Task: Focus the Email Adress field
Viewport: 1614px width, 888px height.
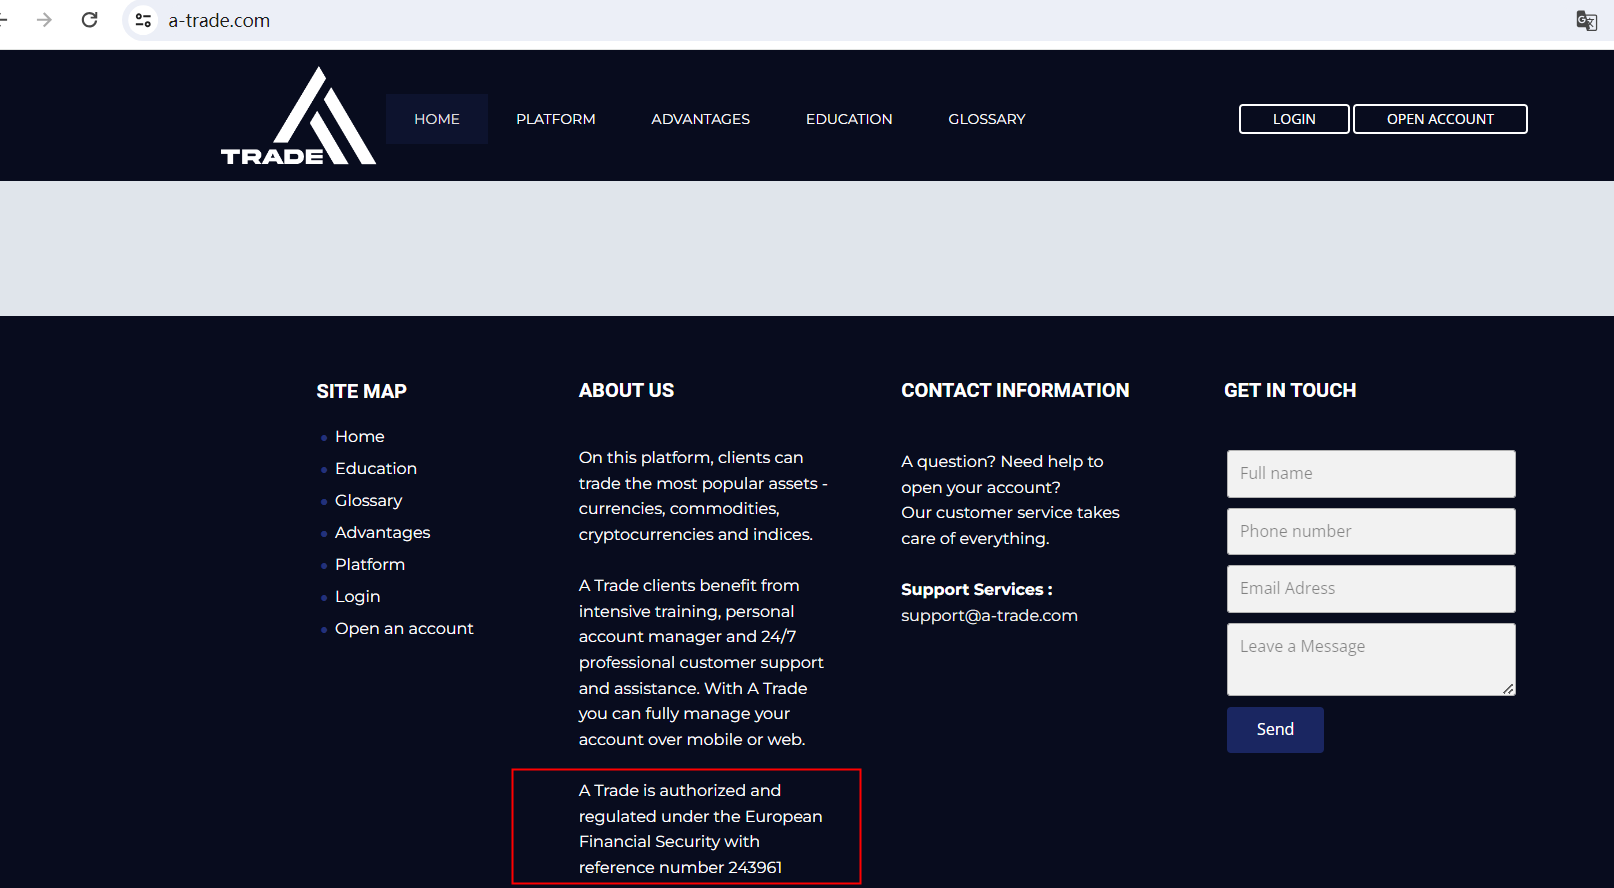Action: coord(1371,589)
